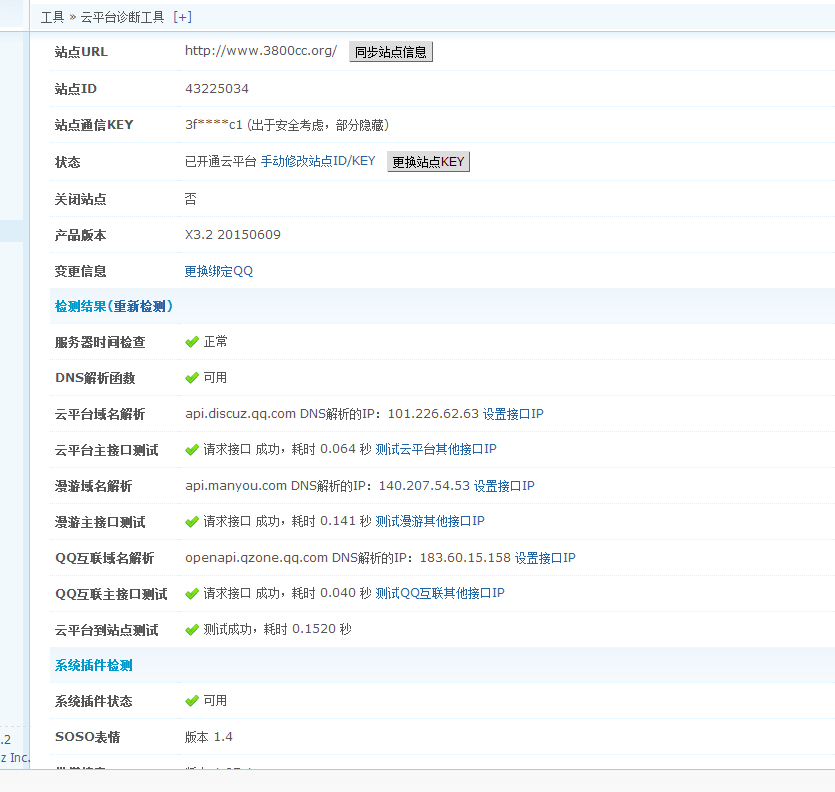Open 测试漫游其他接口IP link
Image resolution: width=835 pixels, height=792 pixels.
tap(430, 522)
